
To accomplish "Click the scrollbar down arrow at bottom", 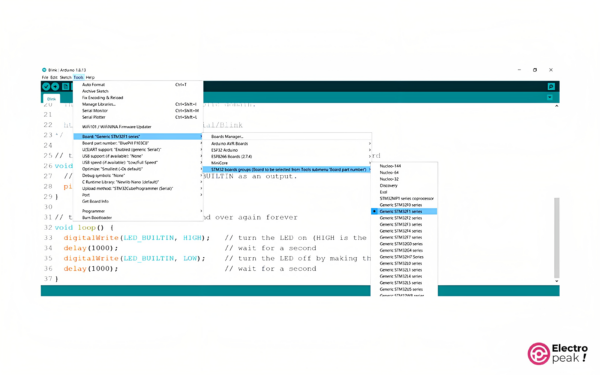I will (557, 281).
